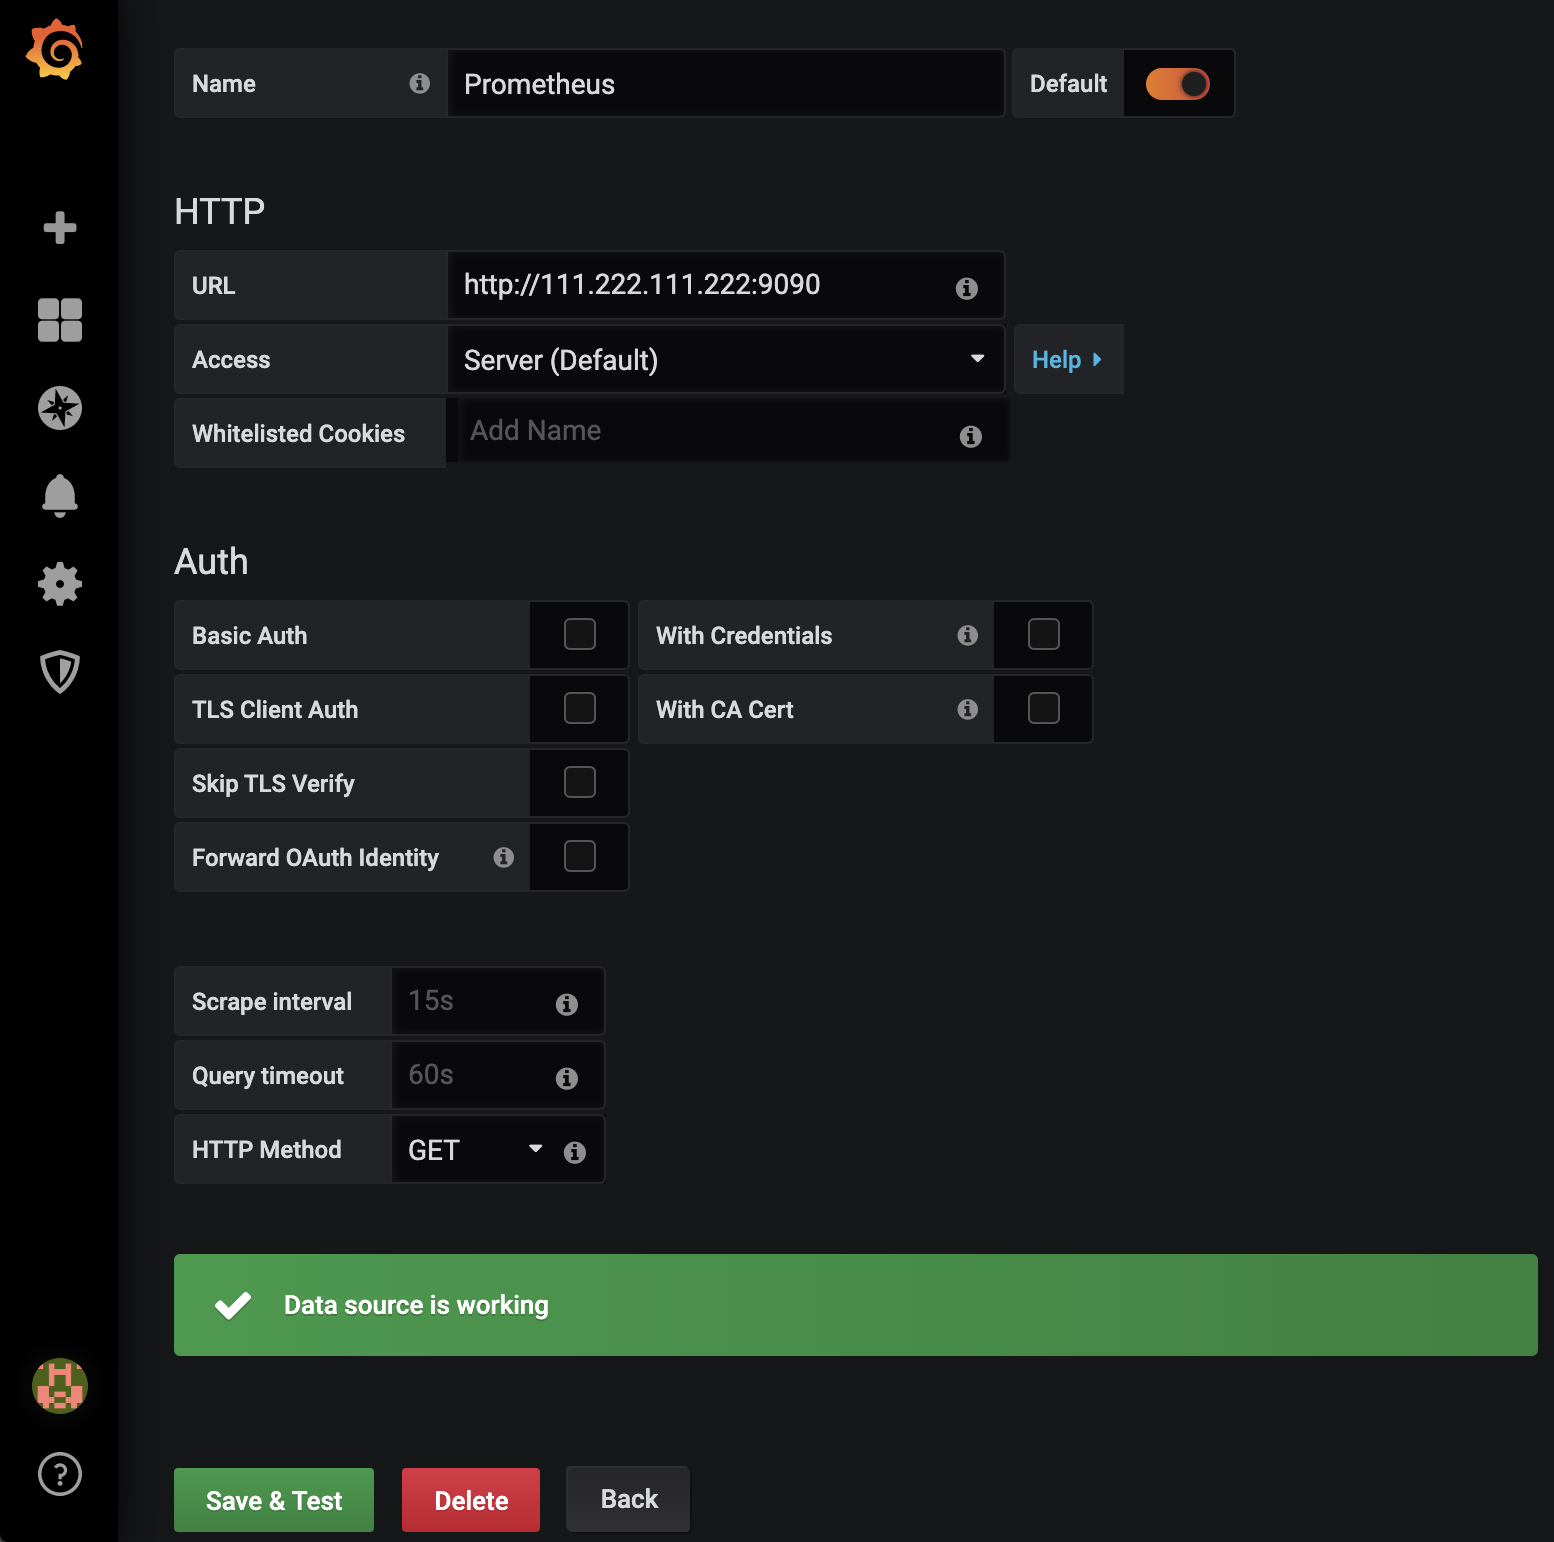This screenshot has width=1554, height=1542.
Task: Click the red Delete button
Action: (x=471, y=1500)
